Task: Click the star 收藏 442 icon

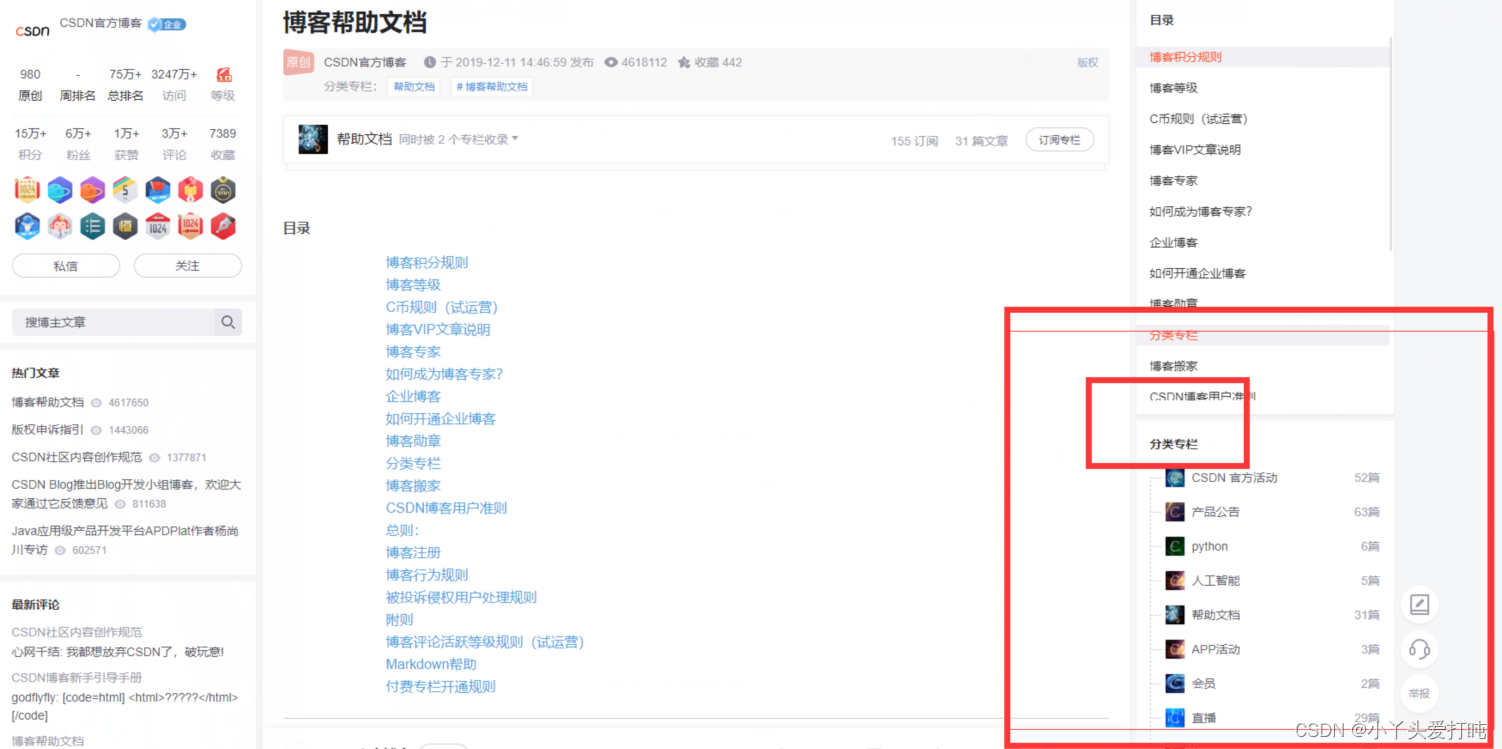Action: pyautogui.click(x=684, y=62)
